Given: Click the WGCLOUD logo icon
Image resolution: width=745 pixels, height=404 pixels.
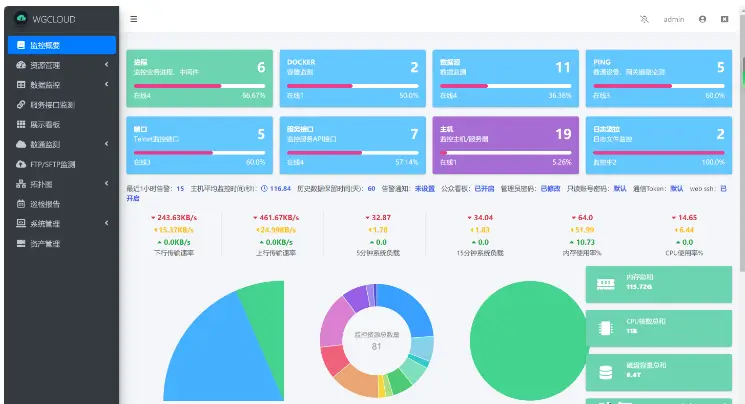Looking at the screenshot, I should 19,19.
